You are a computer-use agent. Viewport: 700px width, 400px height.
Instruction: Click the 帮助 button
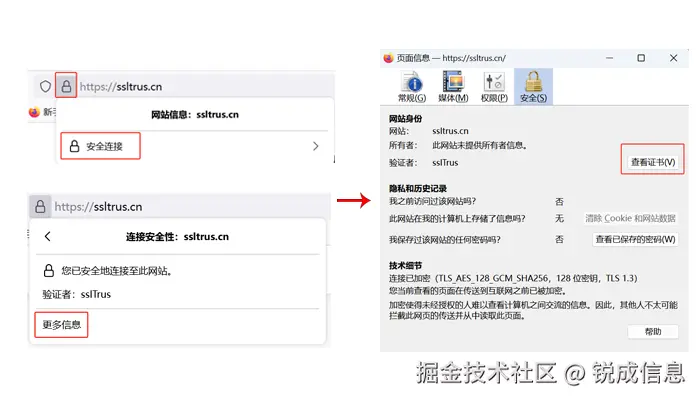(653, 331)
